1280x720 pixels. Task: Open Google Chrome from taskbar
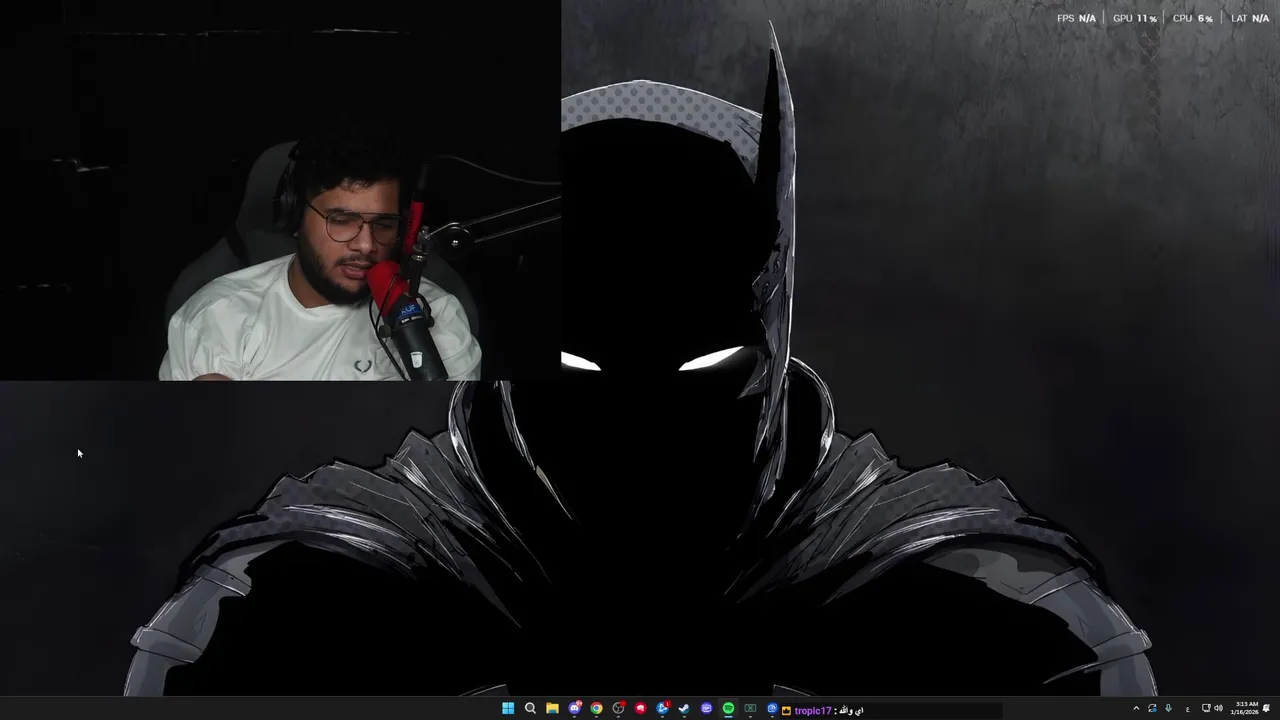pyautogui.click(x=596, y=709)
